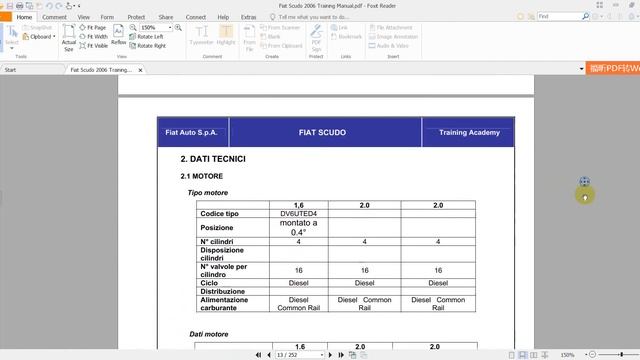Open the Form ribbon tab
Viewport: 640px width, 360px height.
[107, 17]
